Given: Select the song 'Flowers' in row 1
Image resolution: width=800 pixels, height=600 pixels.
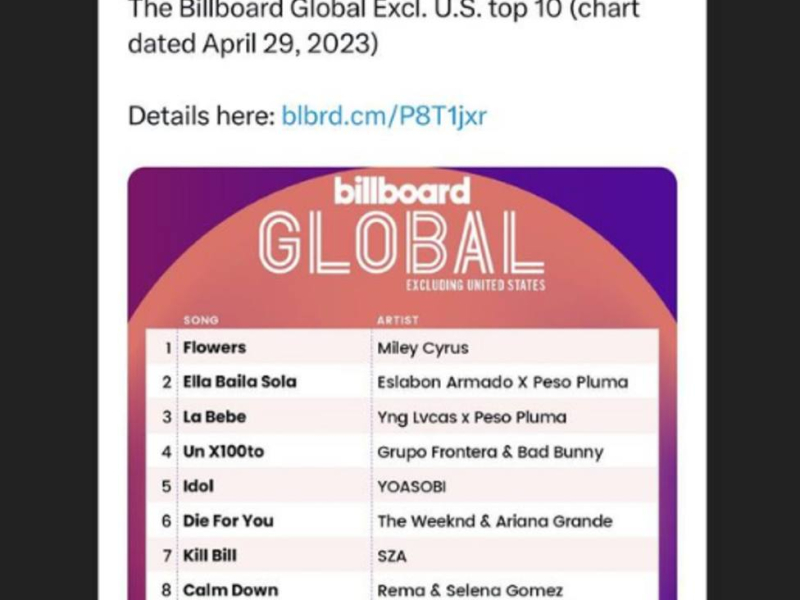Looking at the screenshot, I should click(214, 348).
